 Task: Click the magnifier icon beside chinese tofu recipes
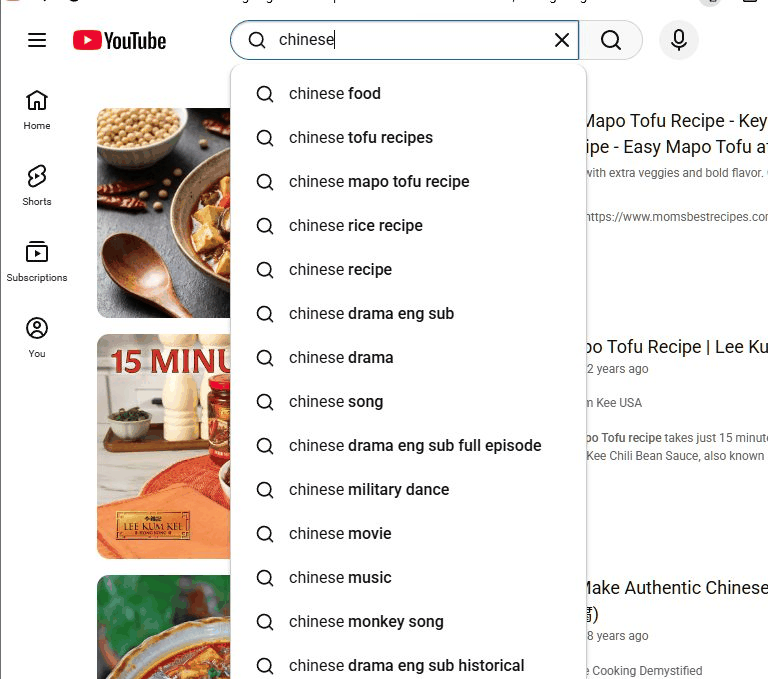(x=265, y=138)
